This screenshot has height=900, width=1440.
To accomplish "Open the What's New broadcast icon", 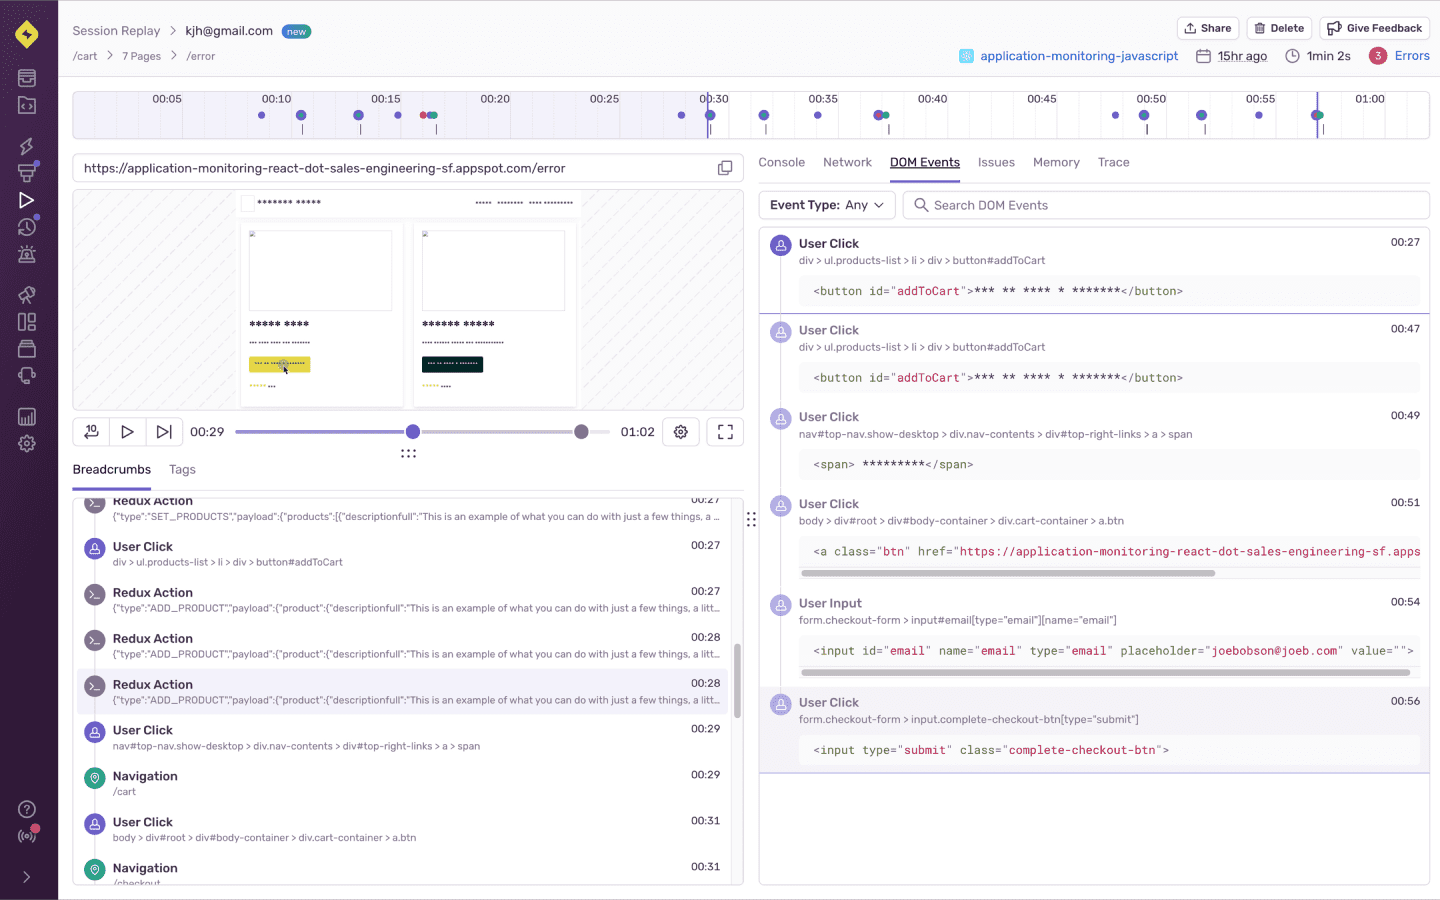I will [x=27, y=836].
